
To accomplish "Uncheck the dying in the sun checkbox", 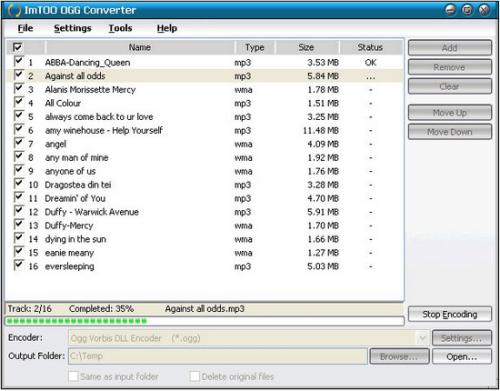I will point(18,238).
